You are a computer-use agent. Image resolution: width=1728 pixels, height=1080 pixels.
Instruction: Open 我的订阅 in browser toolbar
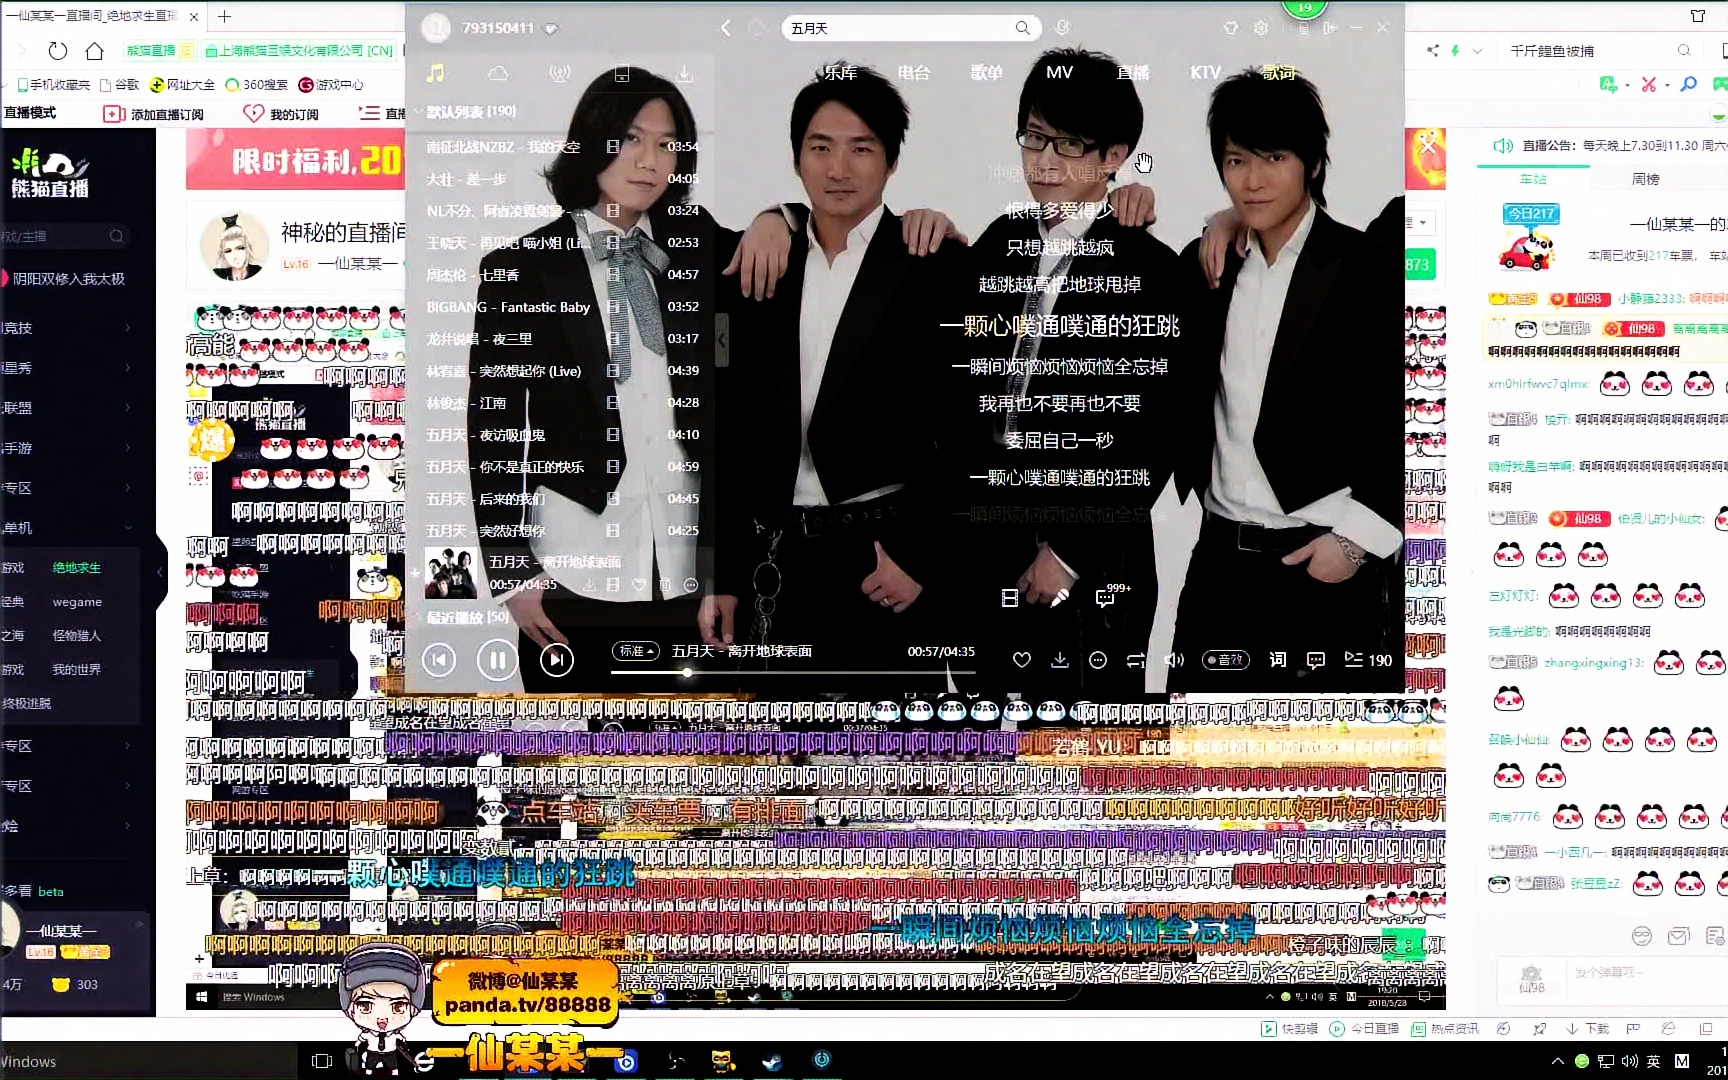[281, 114]
